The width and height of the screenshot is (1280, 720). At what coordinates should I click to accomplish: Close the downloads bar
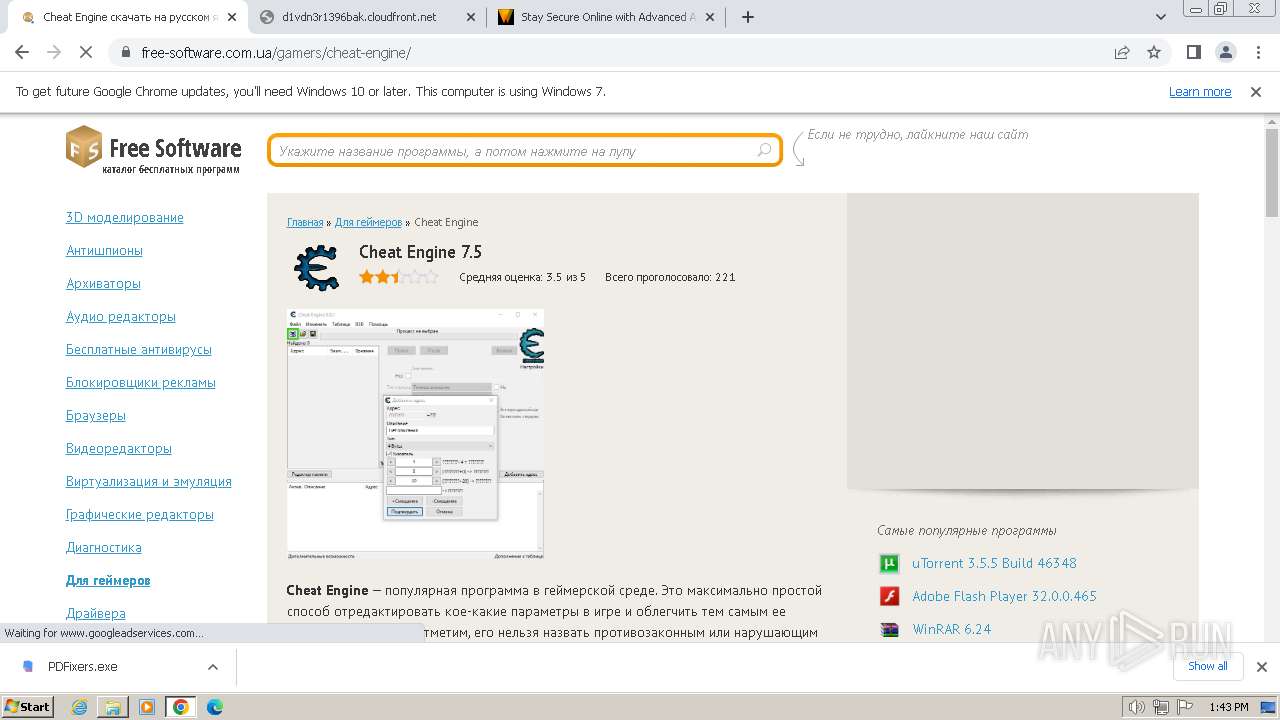coord(1261,667)
